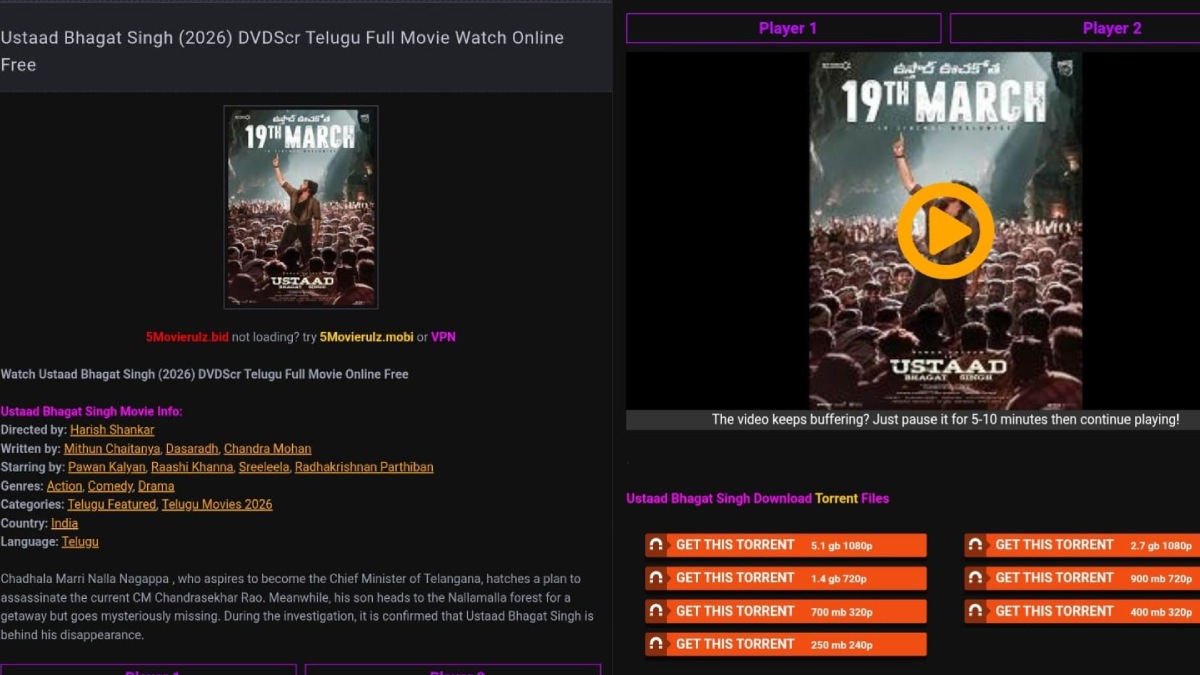1200x675 pixels.
Task: Select the Comedy genre link
Action: click(x=110, y=486)
